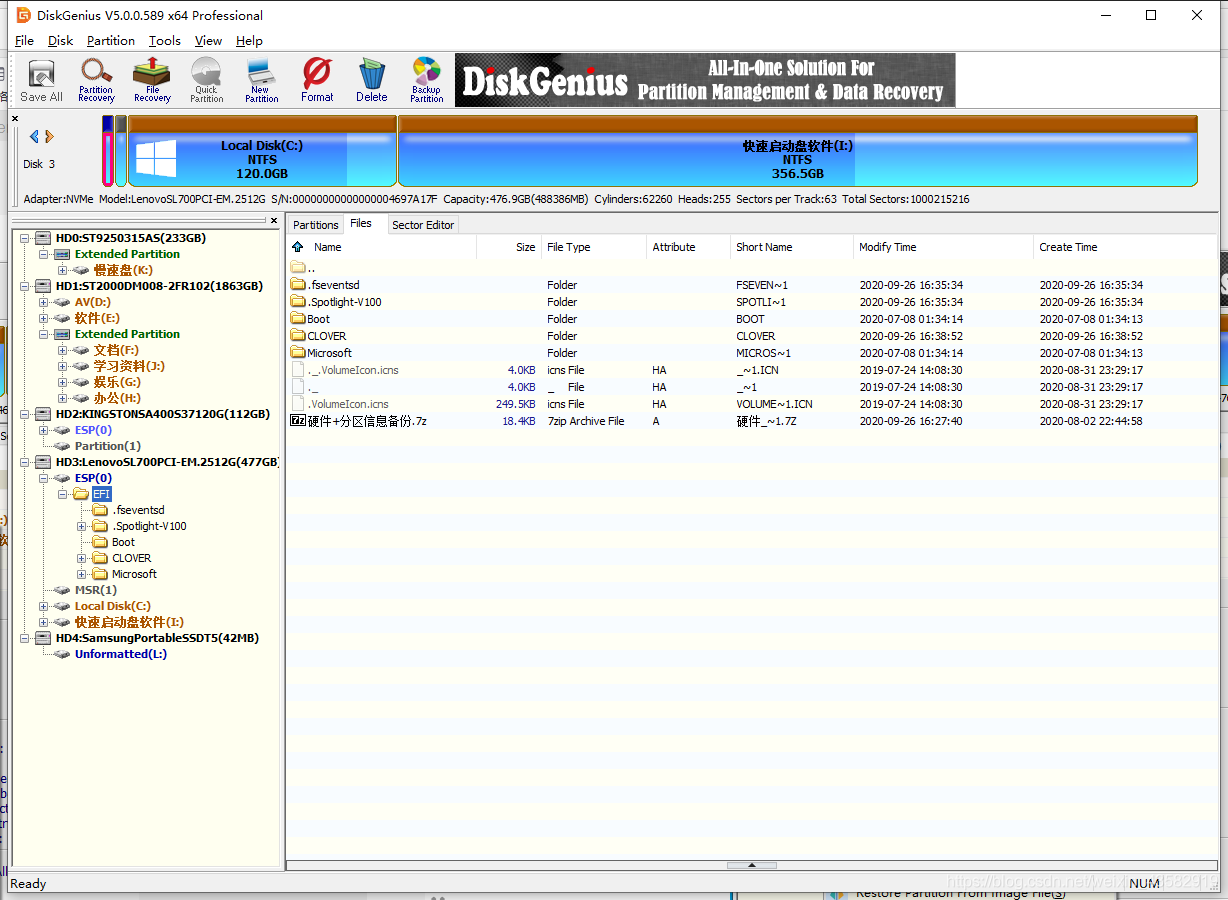Select MSR(1) in the tree
Image resolution: width=1228 pixels, height=900 pixels.
pos(96,590)
